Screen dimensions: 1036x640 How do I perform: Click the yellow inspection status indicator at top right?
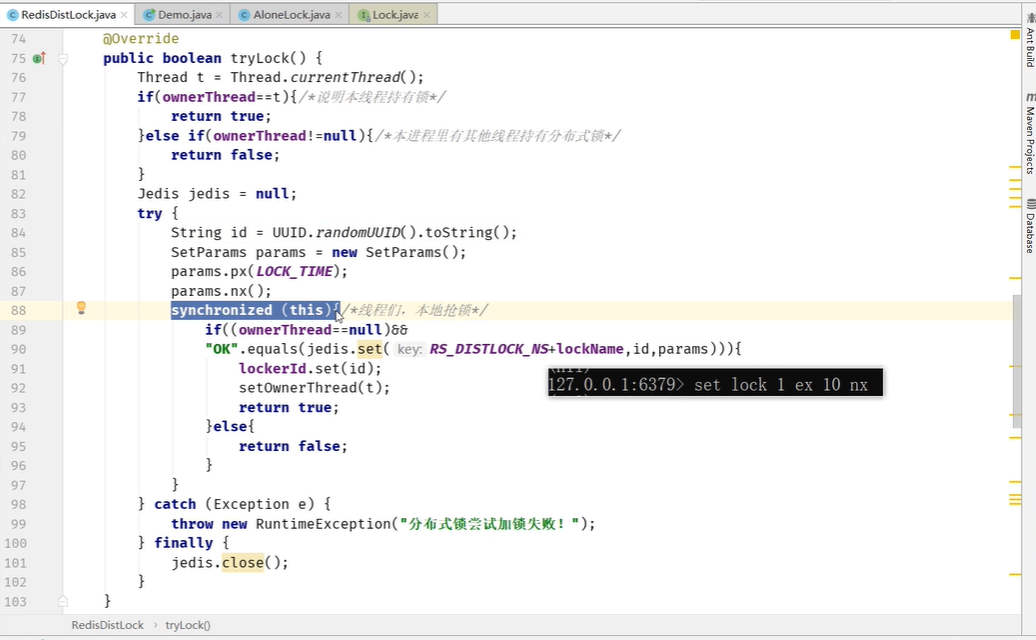1015,34
